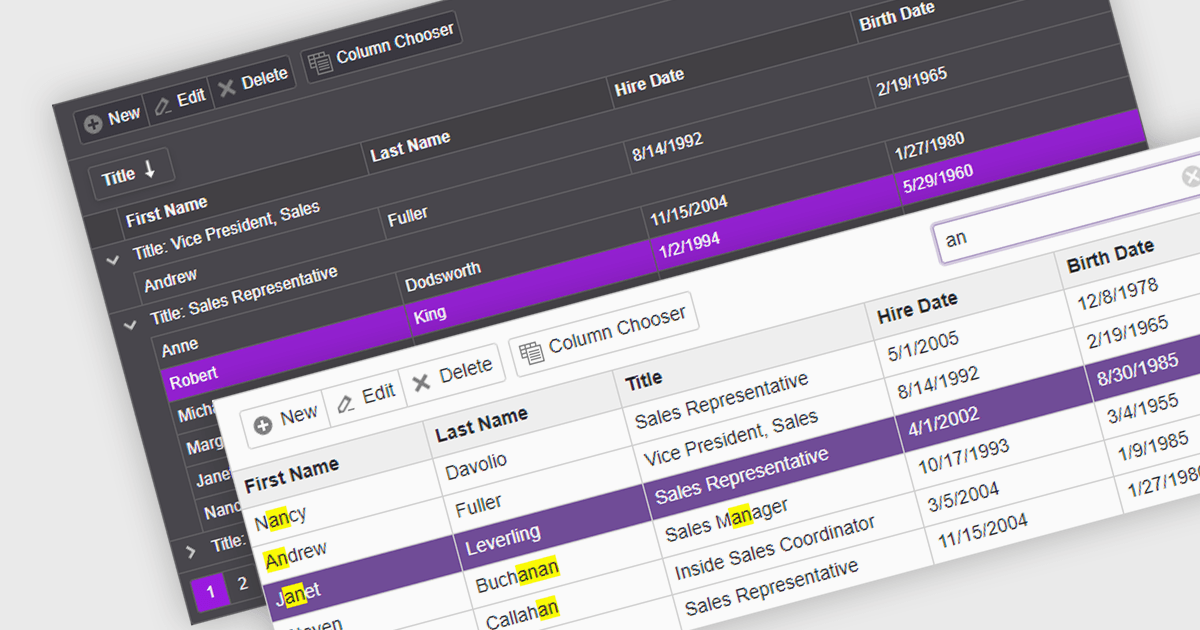Click column chooser icon in dark grid
This screenshot has width=1200, height=630.
click(x=320, y=62)
